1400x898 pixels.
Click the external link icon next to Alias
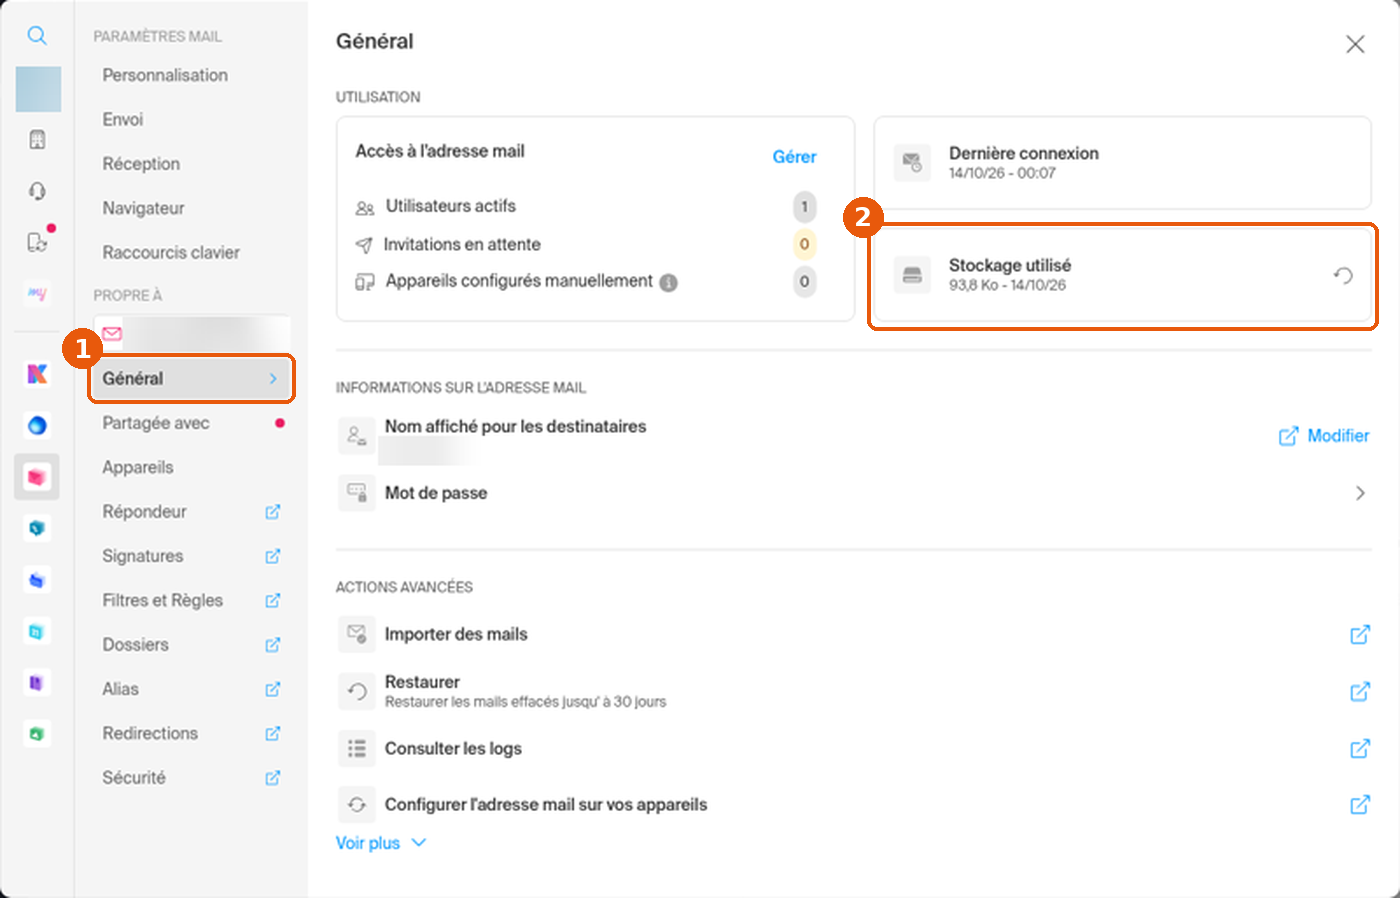coord(272,689)
